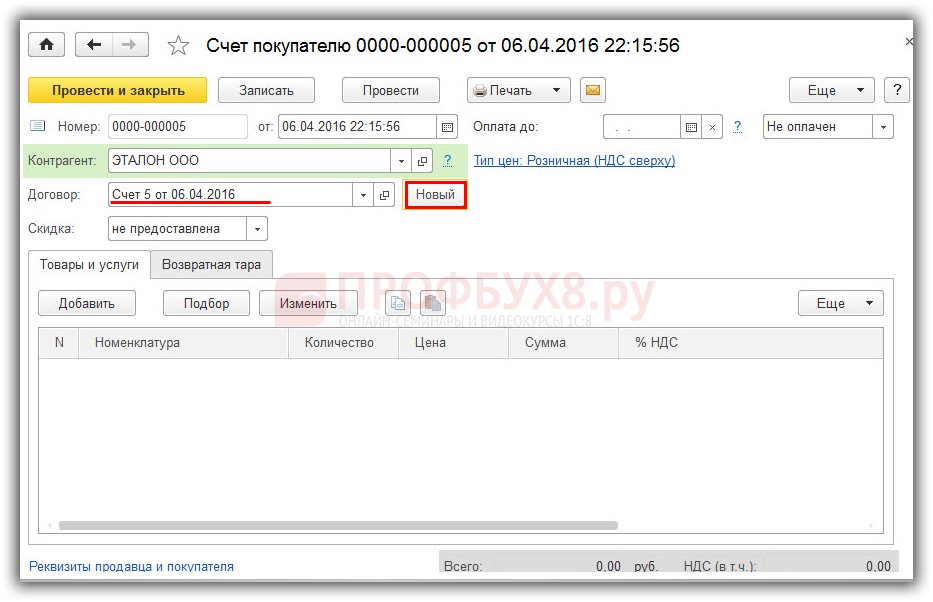Open the Печать dropdown menu

coord(556,90)
